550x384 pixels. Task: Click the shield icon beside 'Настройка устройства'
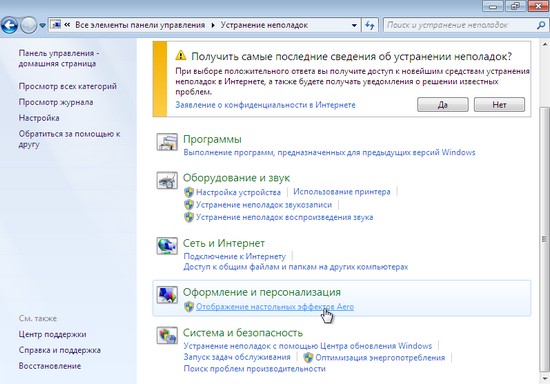[x=189, y=192]
